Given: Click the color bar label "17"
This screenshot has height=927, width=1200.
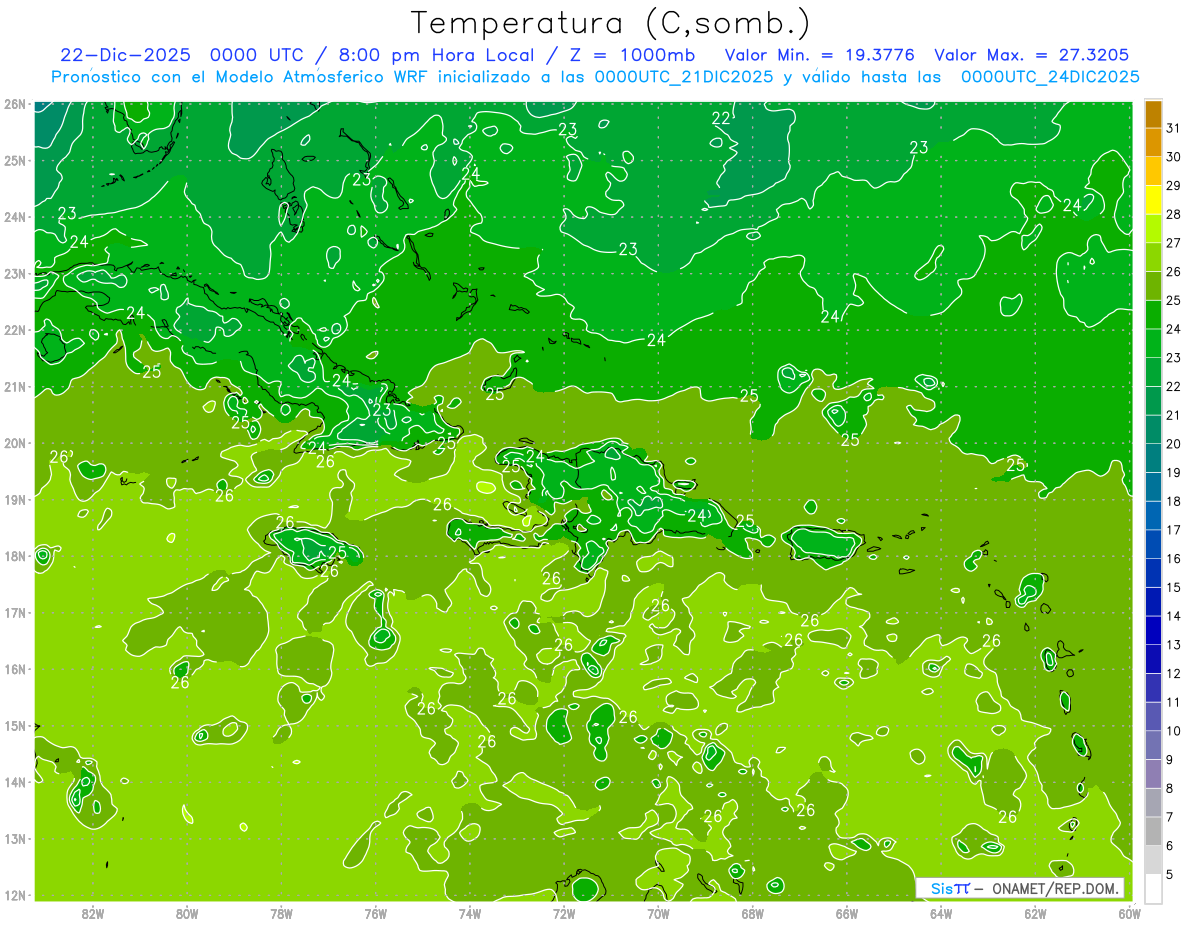Looking at the screenshot, I should (x=1174, y=530).
